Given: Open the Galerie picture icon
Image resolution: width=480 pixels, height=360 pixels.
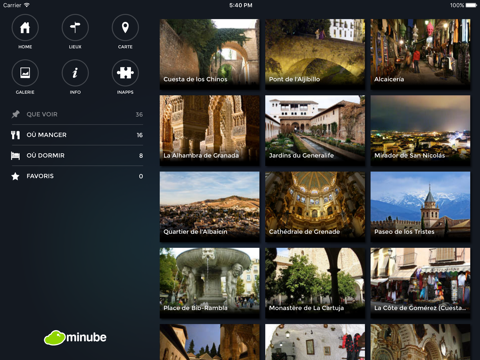Looking at the screenshot, I should 25,73.
